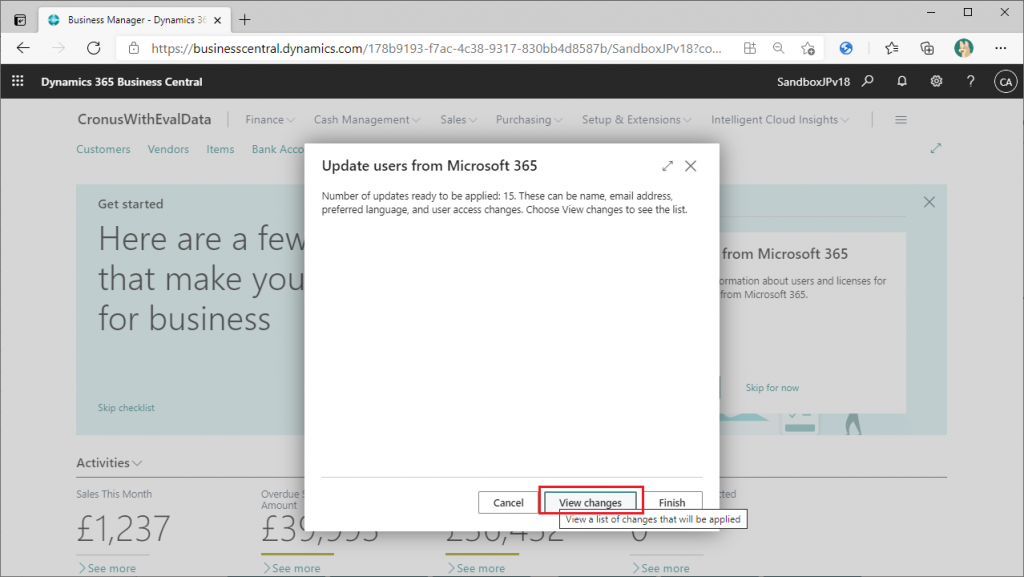Open the Vendors list

point(168,149)
